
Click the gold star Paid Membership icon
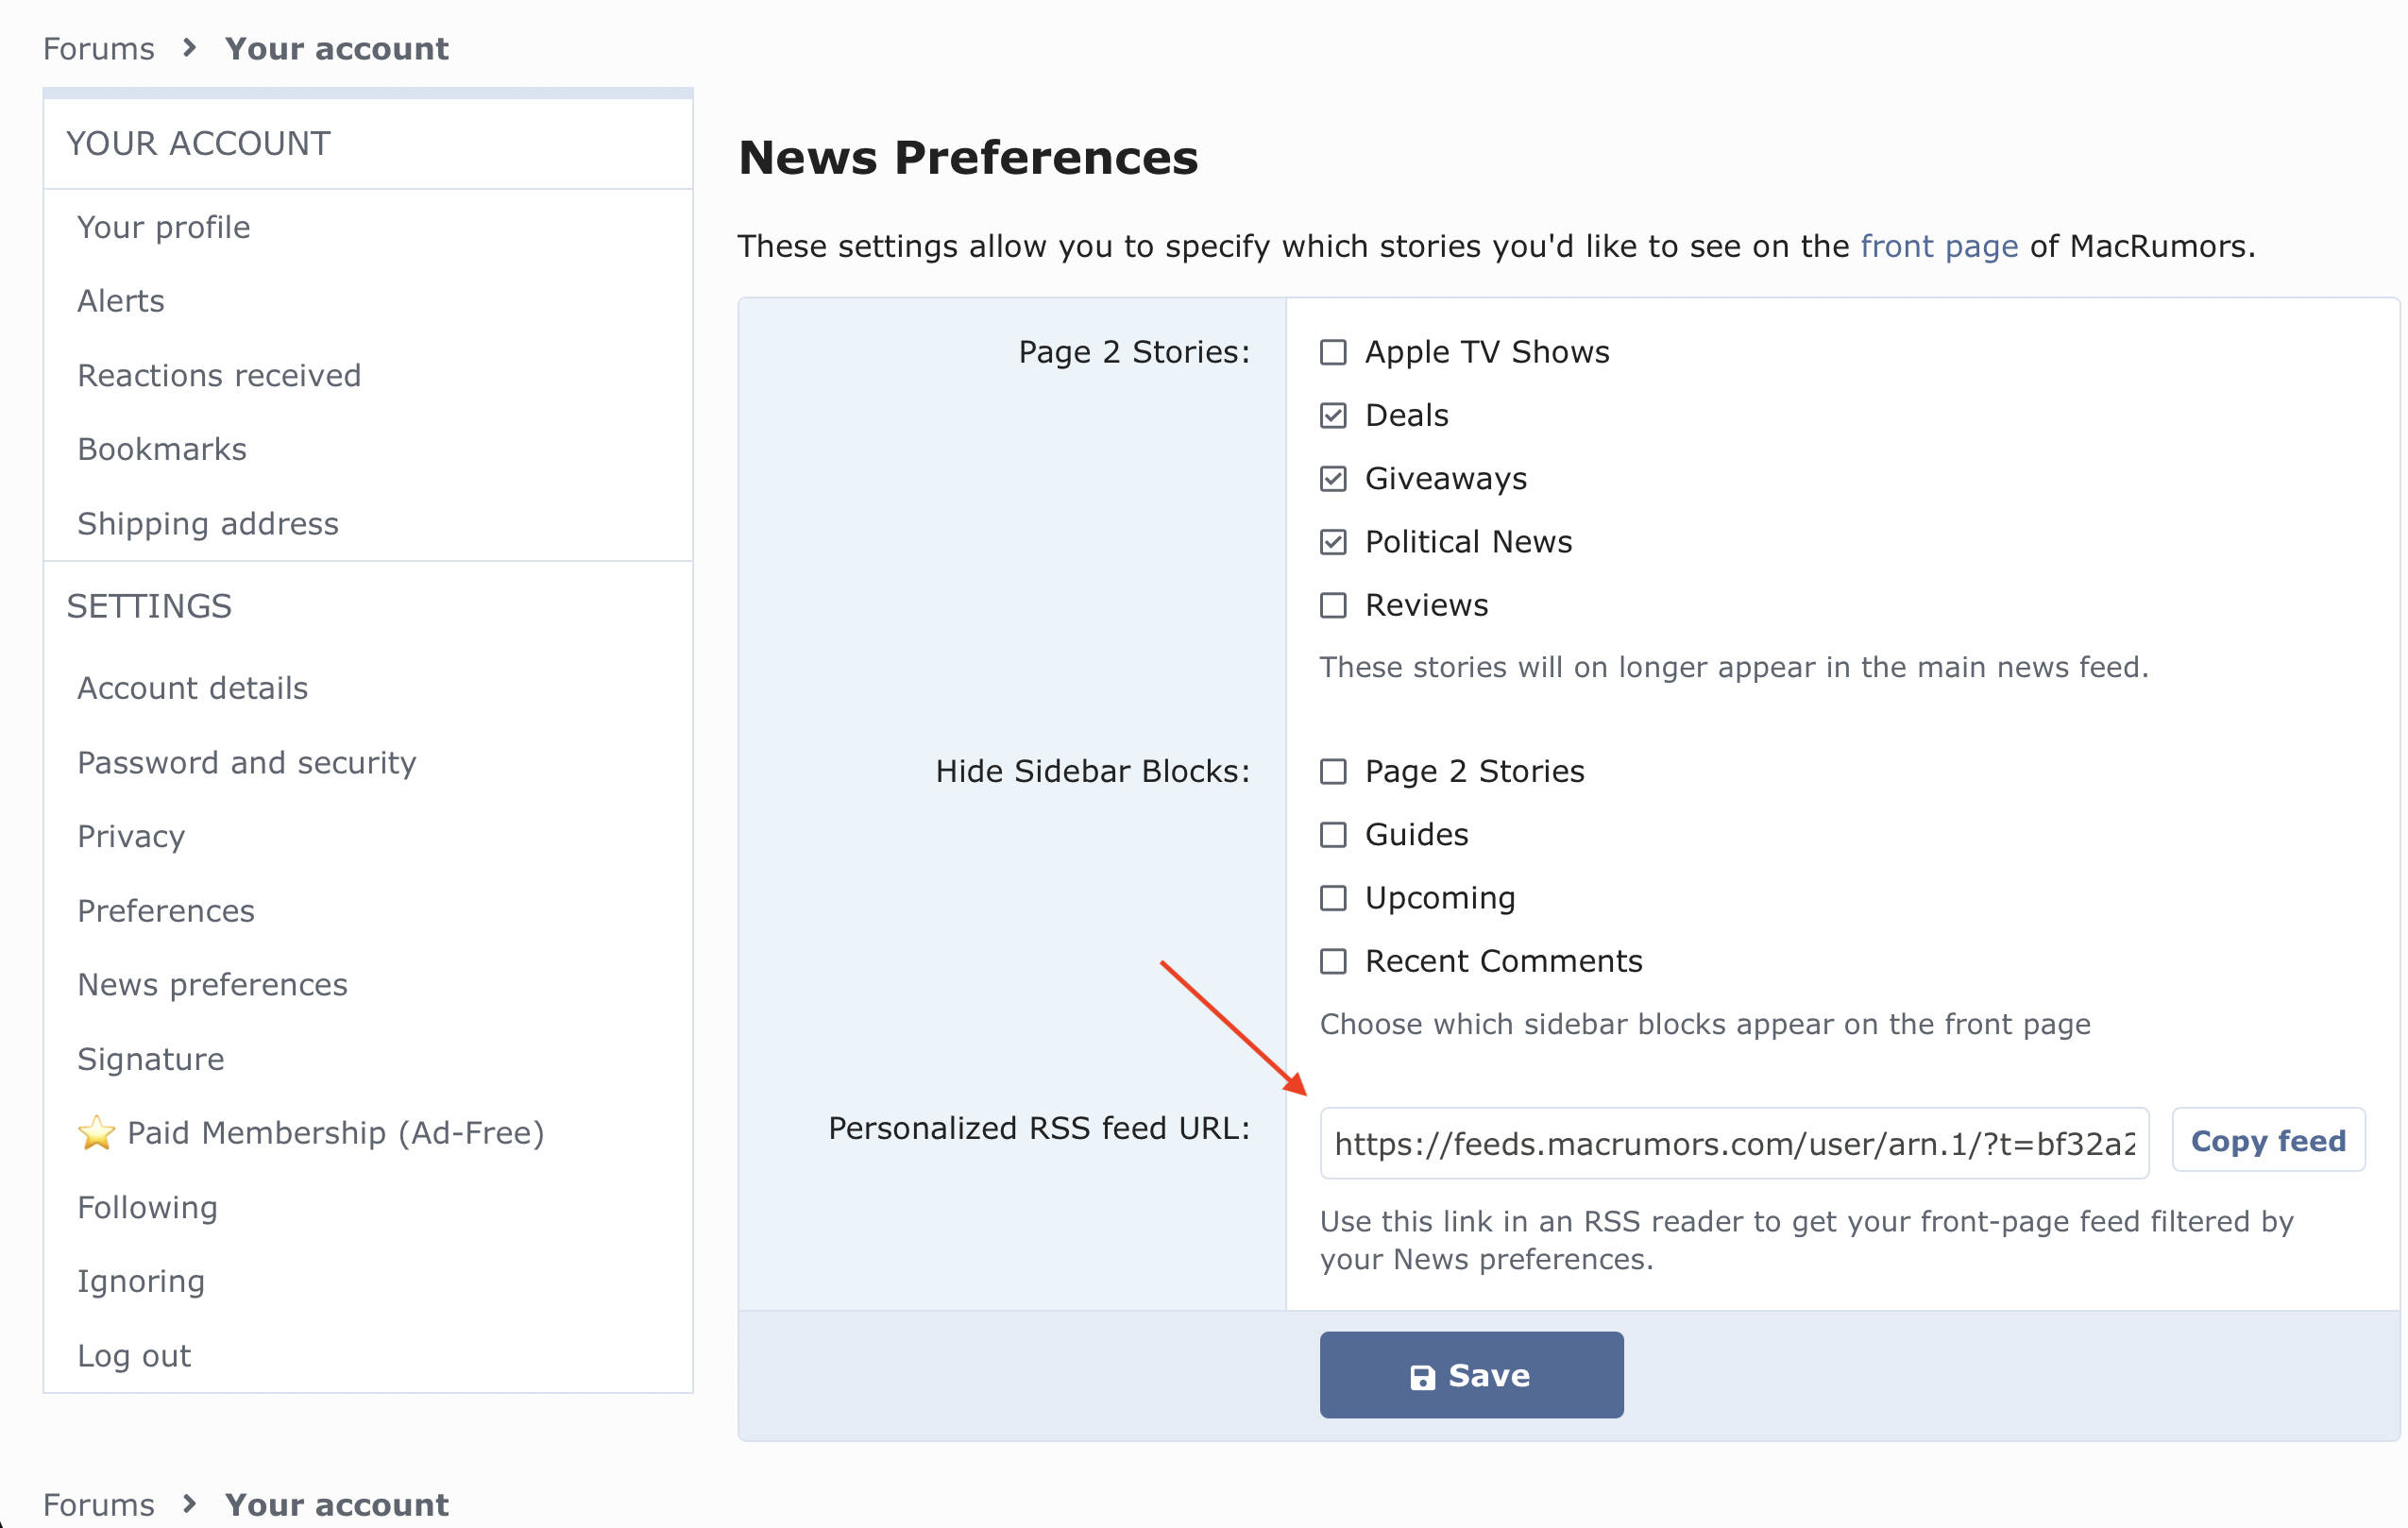click(x=96, y=1133)
